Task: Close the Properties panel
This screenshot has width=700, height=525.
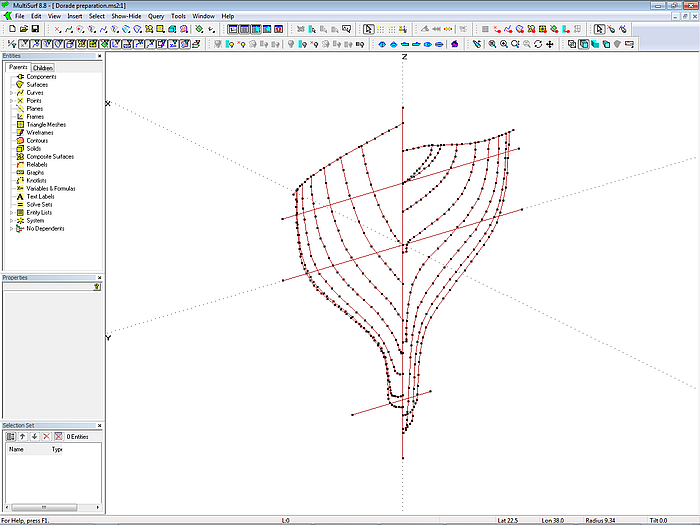Action: tap(99, 277)
